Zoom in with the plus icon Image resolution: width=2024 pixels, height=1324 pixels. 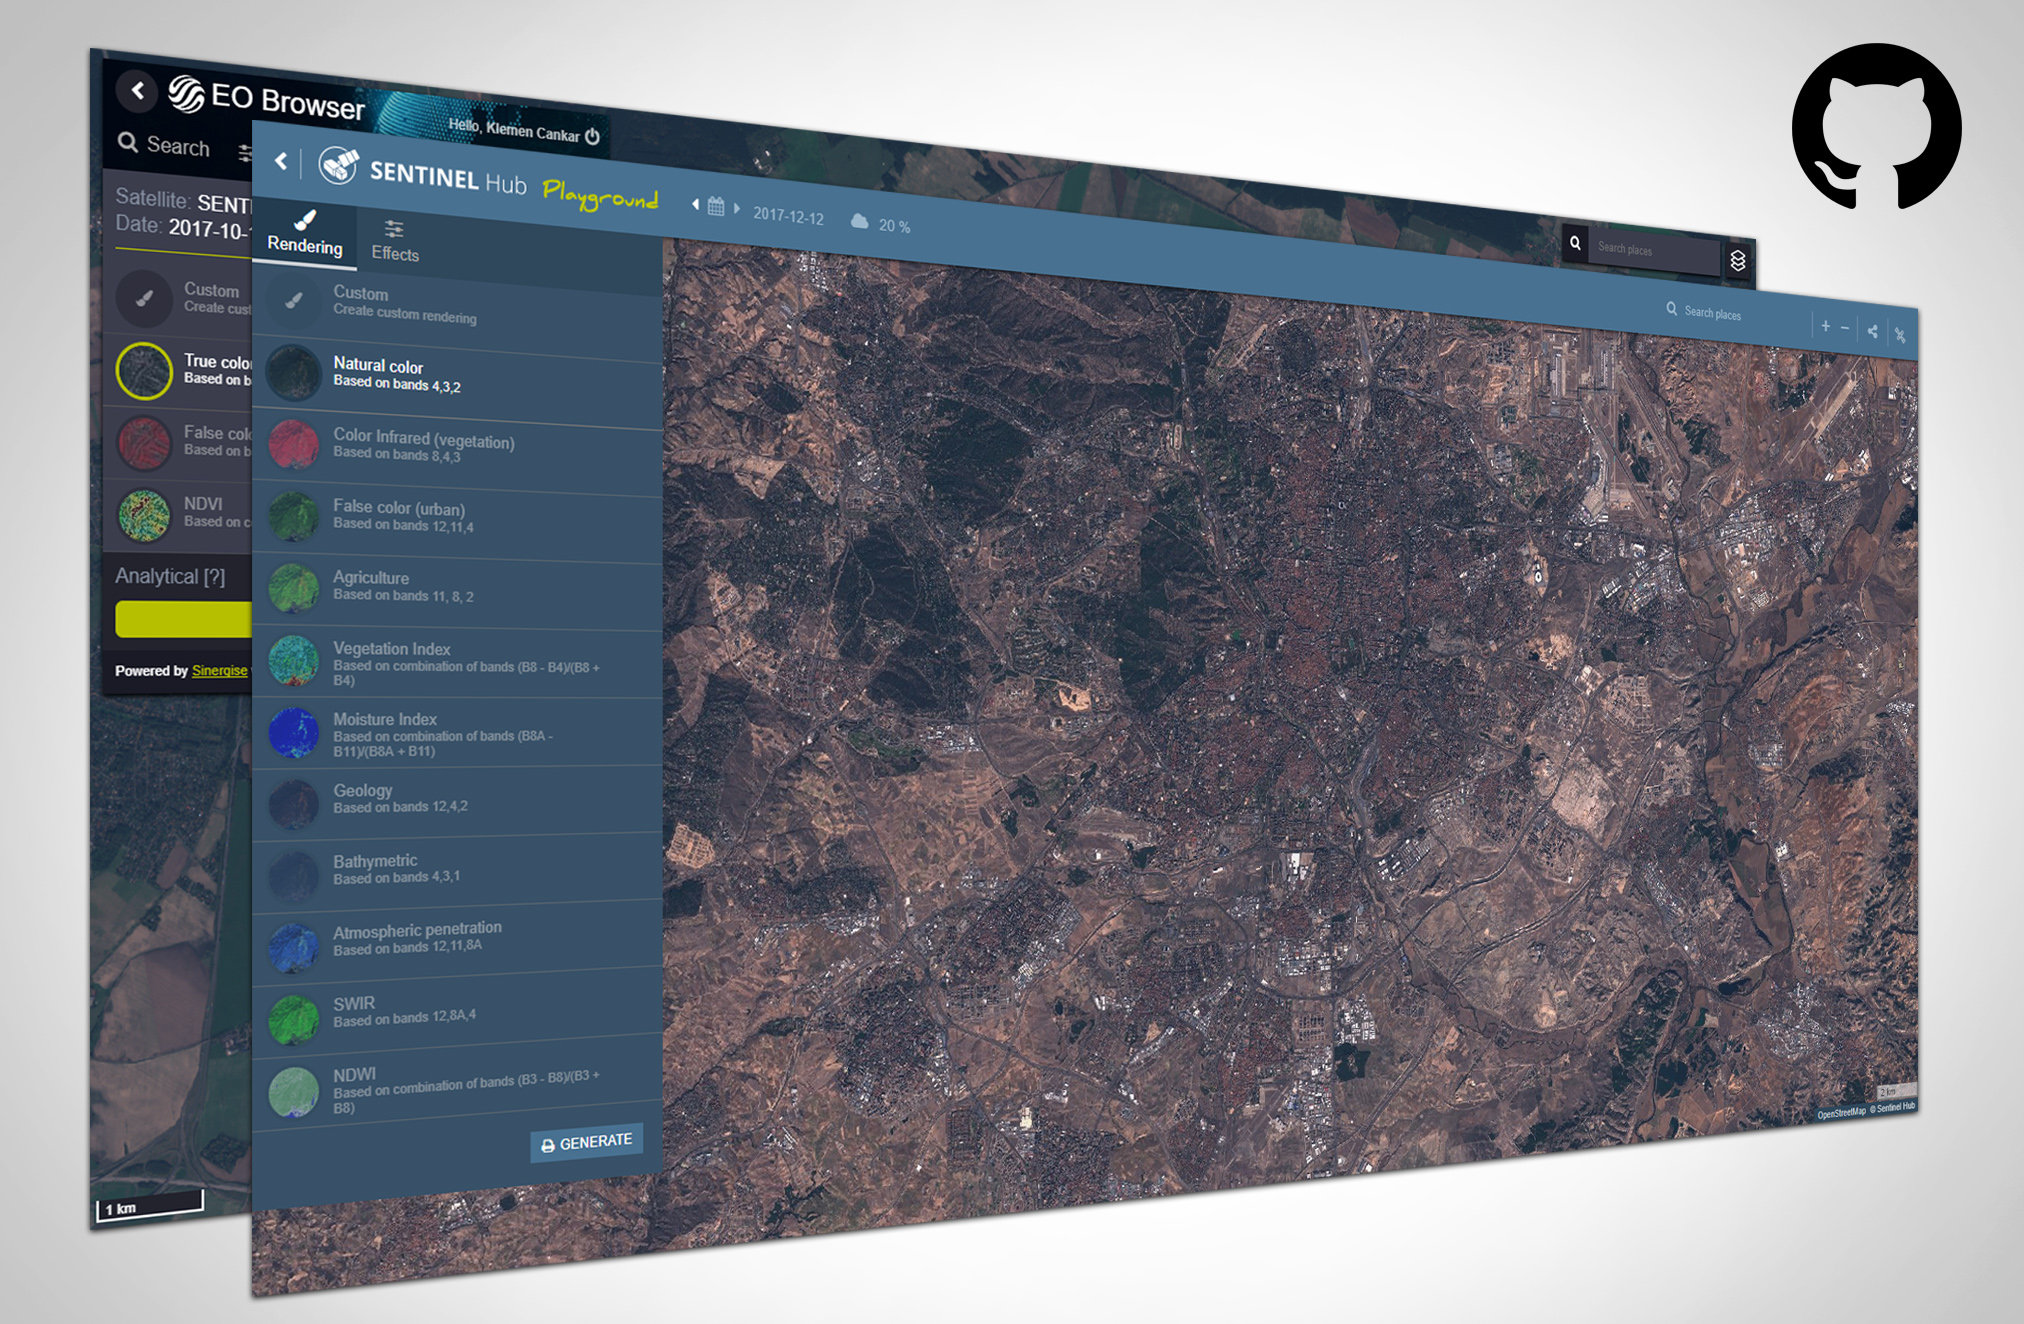[x=1825, y=326]
